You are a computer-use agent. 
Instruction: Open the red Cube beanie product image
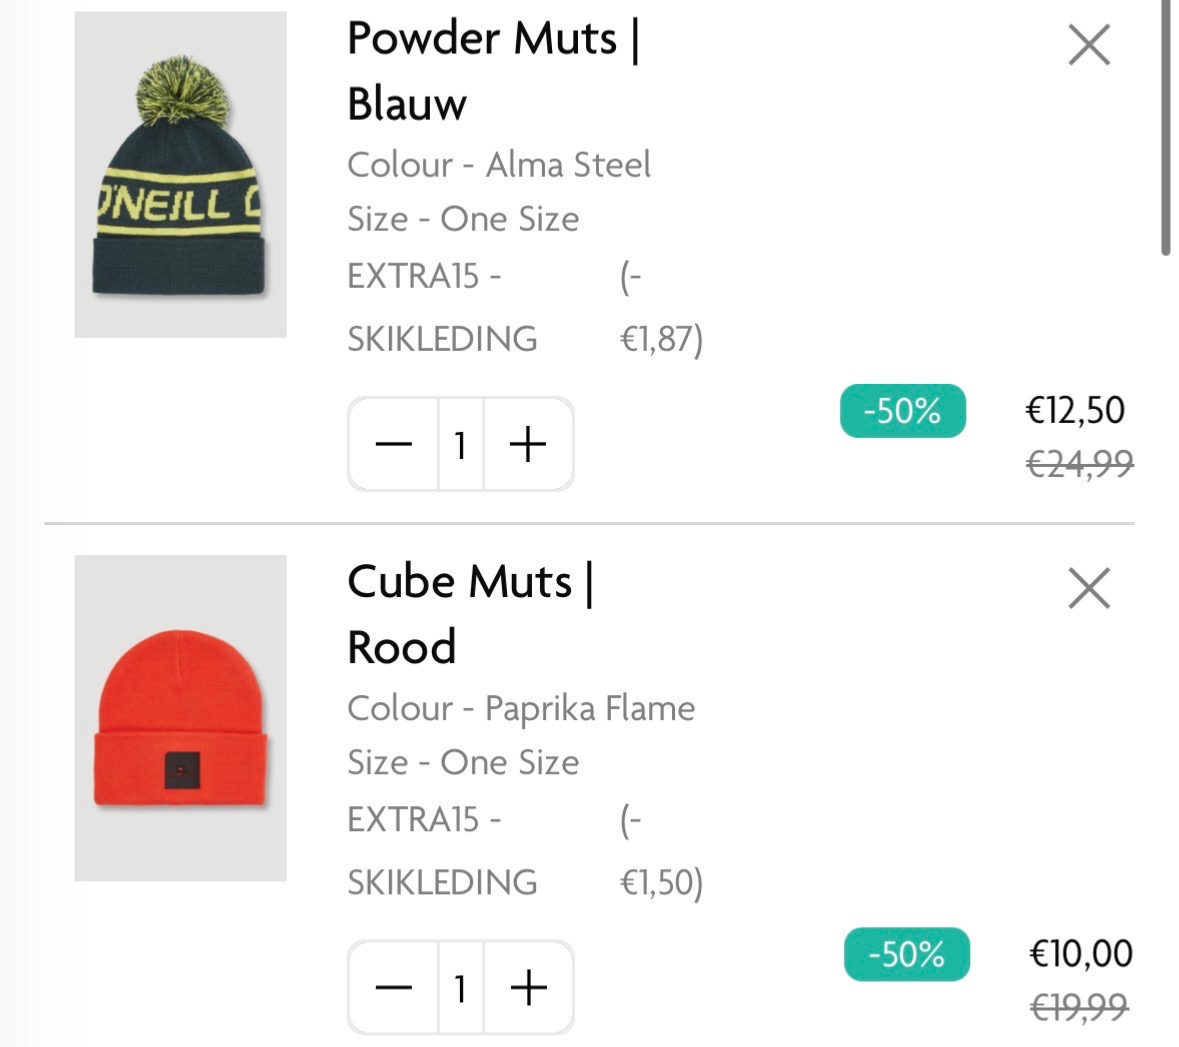point(180,718)
